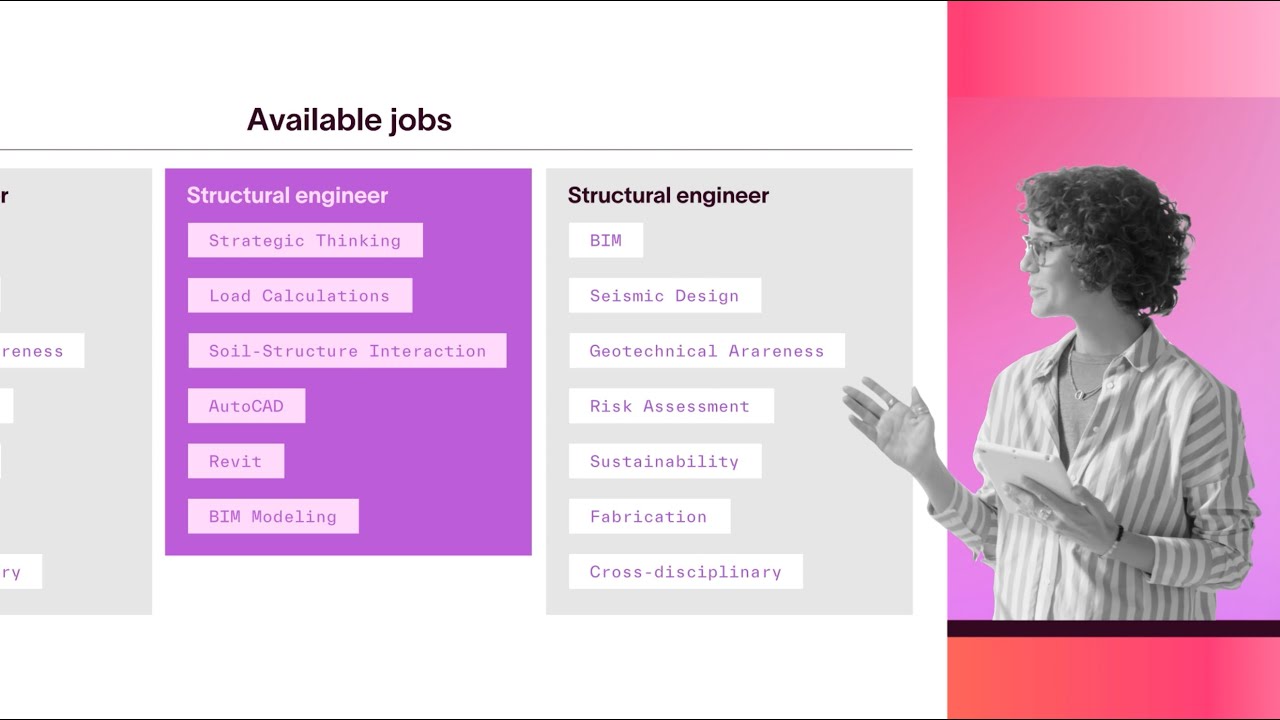Click the BIM tag in gray card
The width and height of the screenshot is (1280, 720).
point(606,240)
